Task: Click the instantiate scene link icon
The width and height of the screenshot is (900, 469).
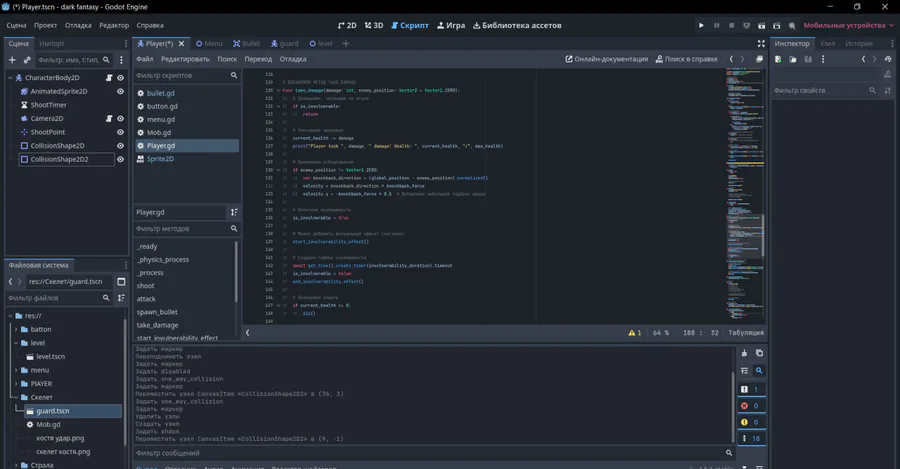Action: coord(27,60)
